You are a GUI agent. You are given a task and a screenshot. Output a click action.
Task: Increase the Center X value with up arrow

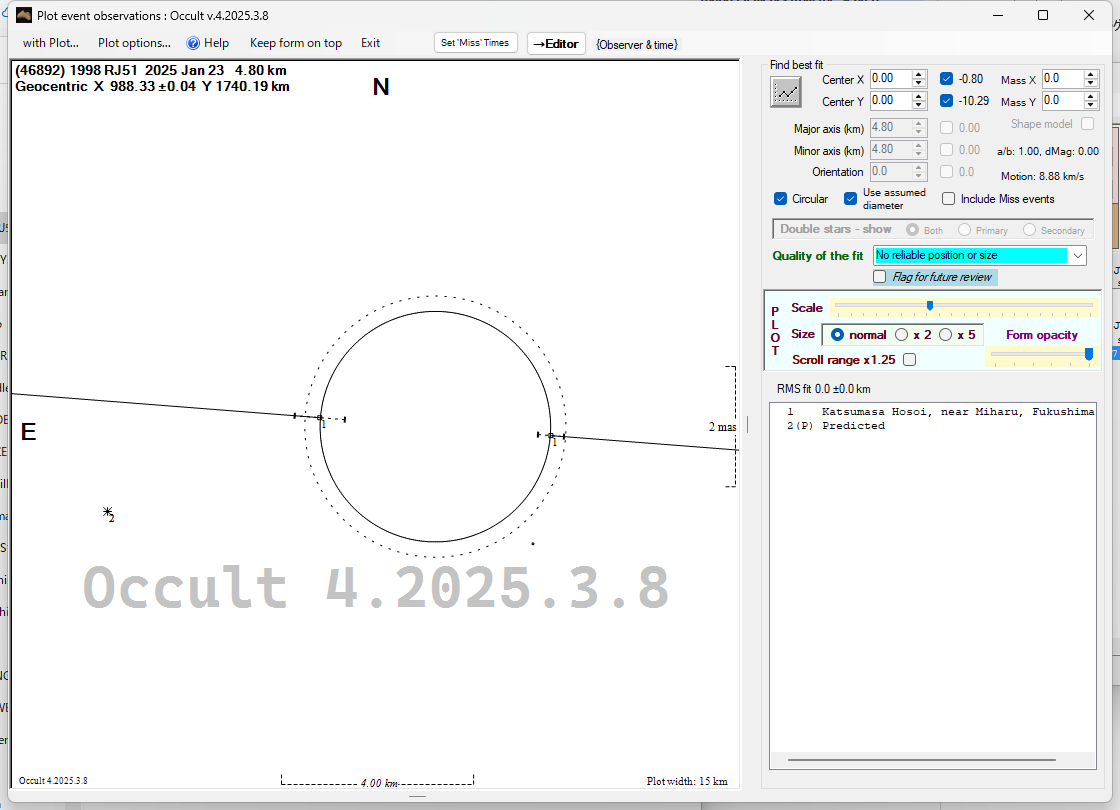point(918,75)
